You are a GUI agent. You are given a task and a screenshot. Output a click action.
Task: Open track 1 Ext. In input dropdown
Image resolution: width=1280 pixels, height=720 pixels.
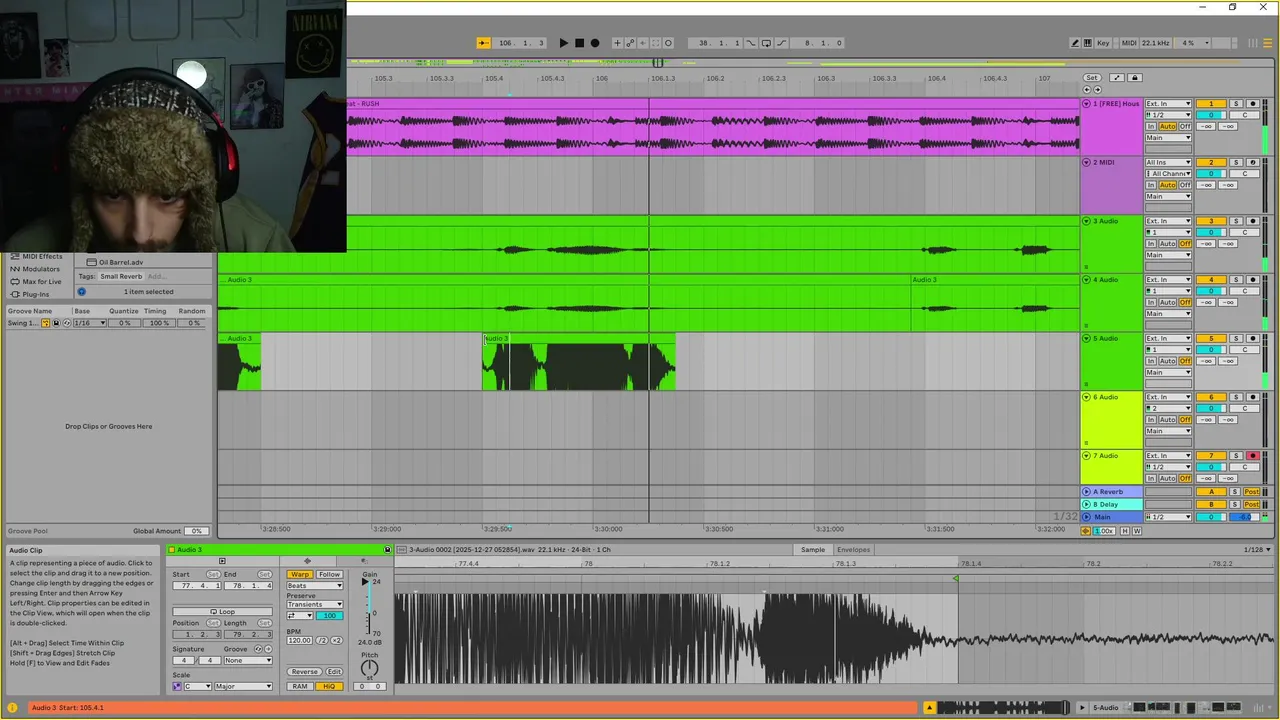tap(1168, 104)
